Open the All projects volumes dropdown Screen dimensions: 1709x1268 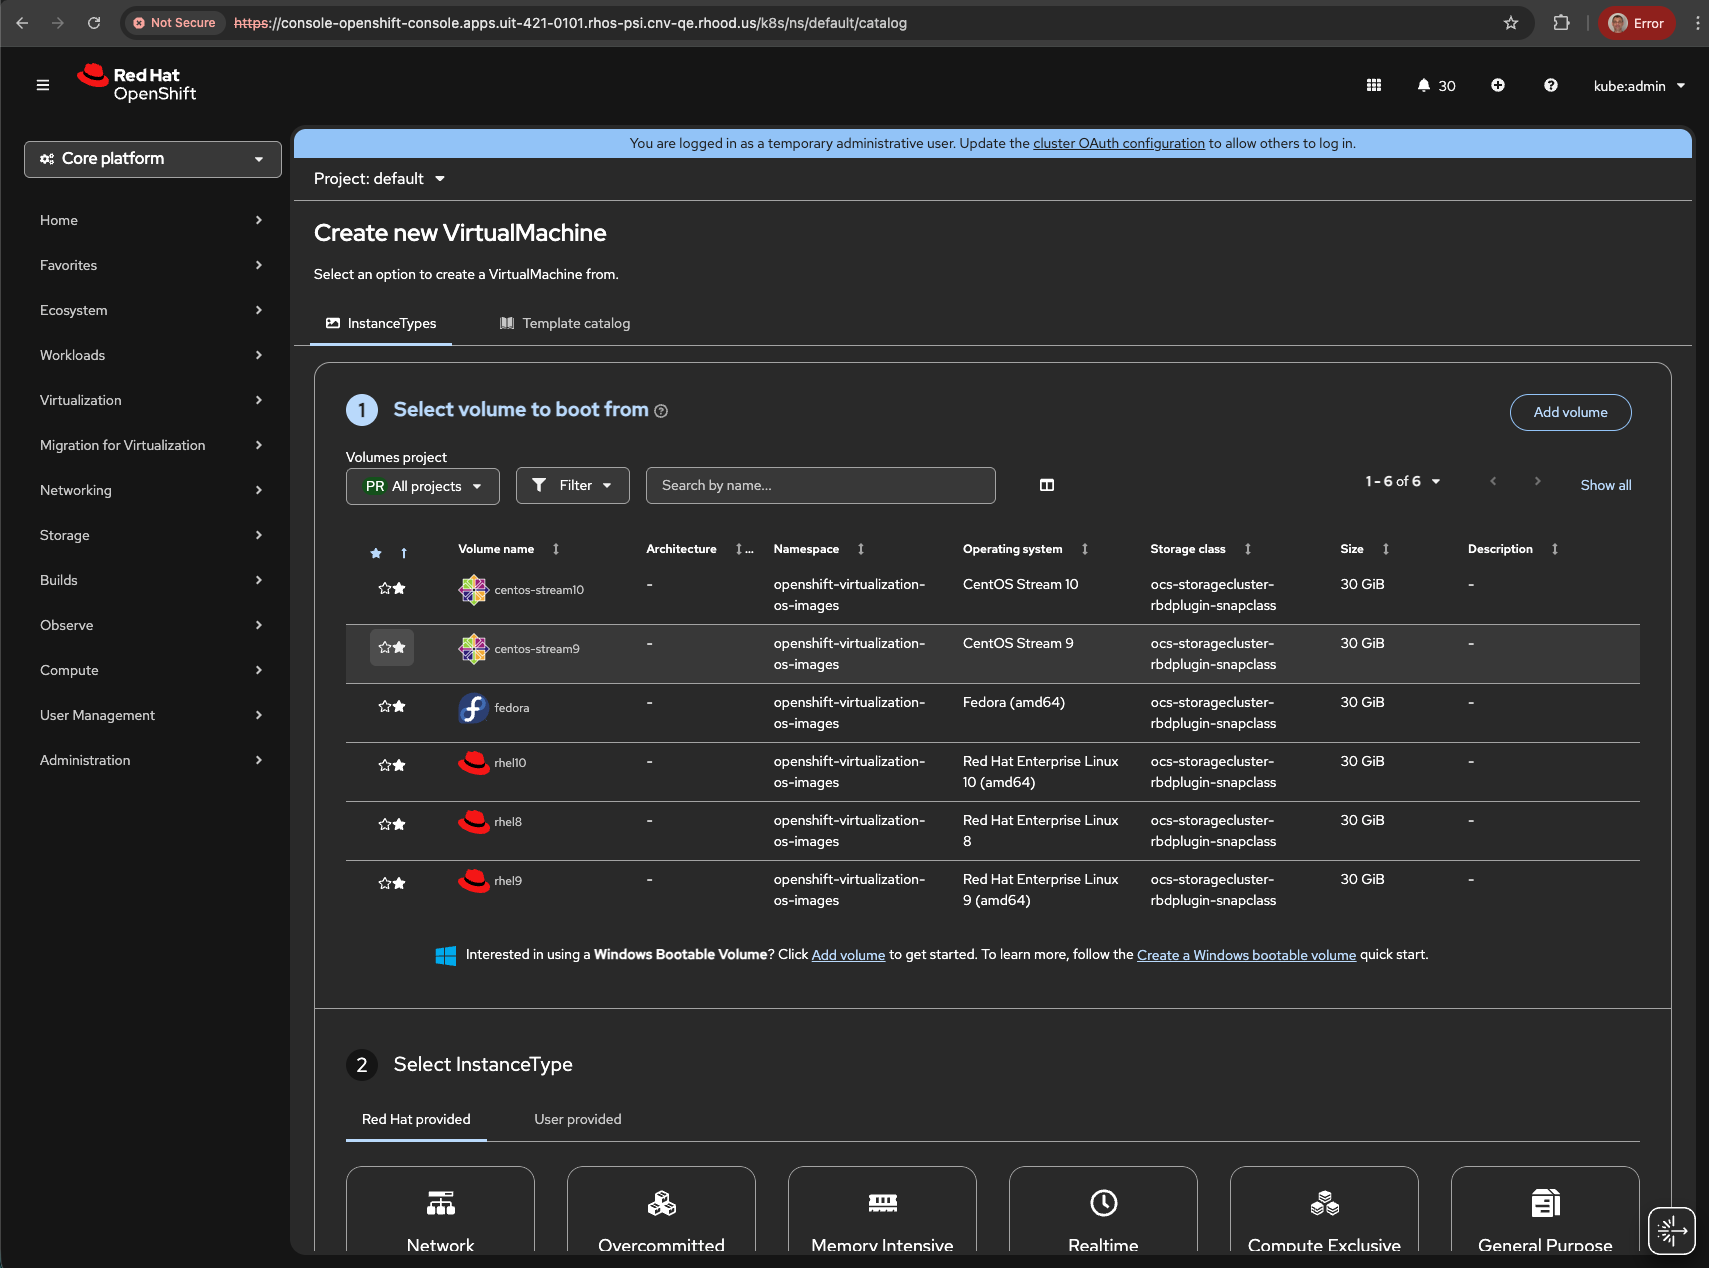click(x=422, y=486)
